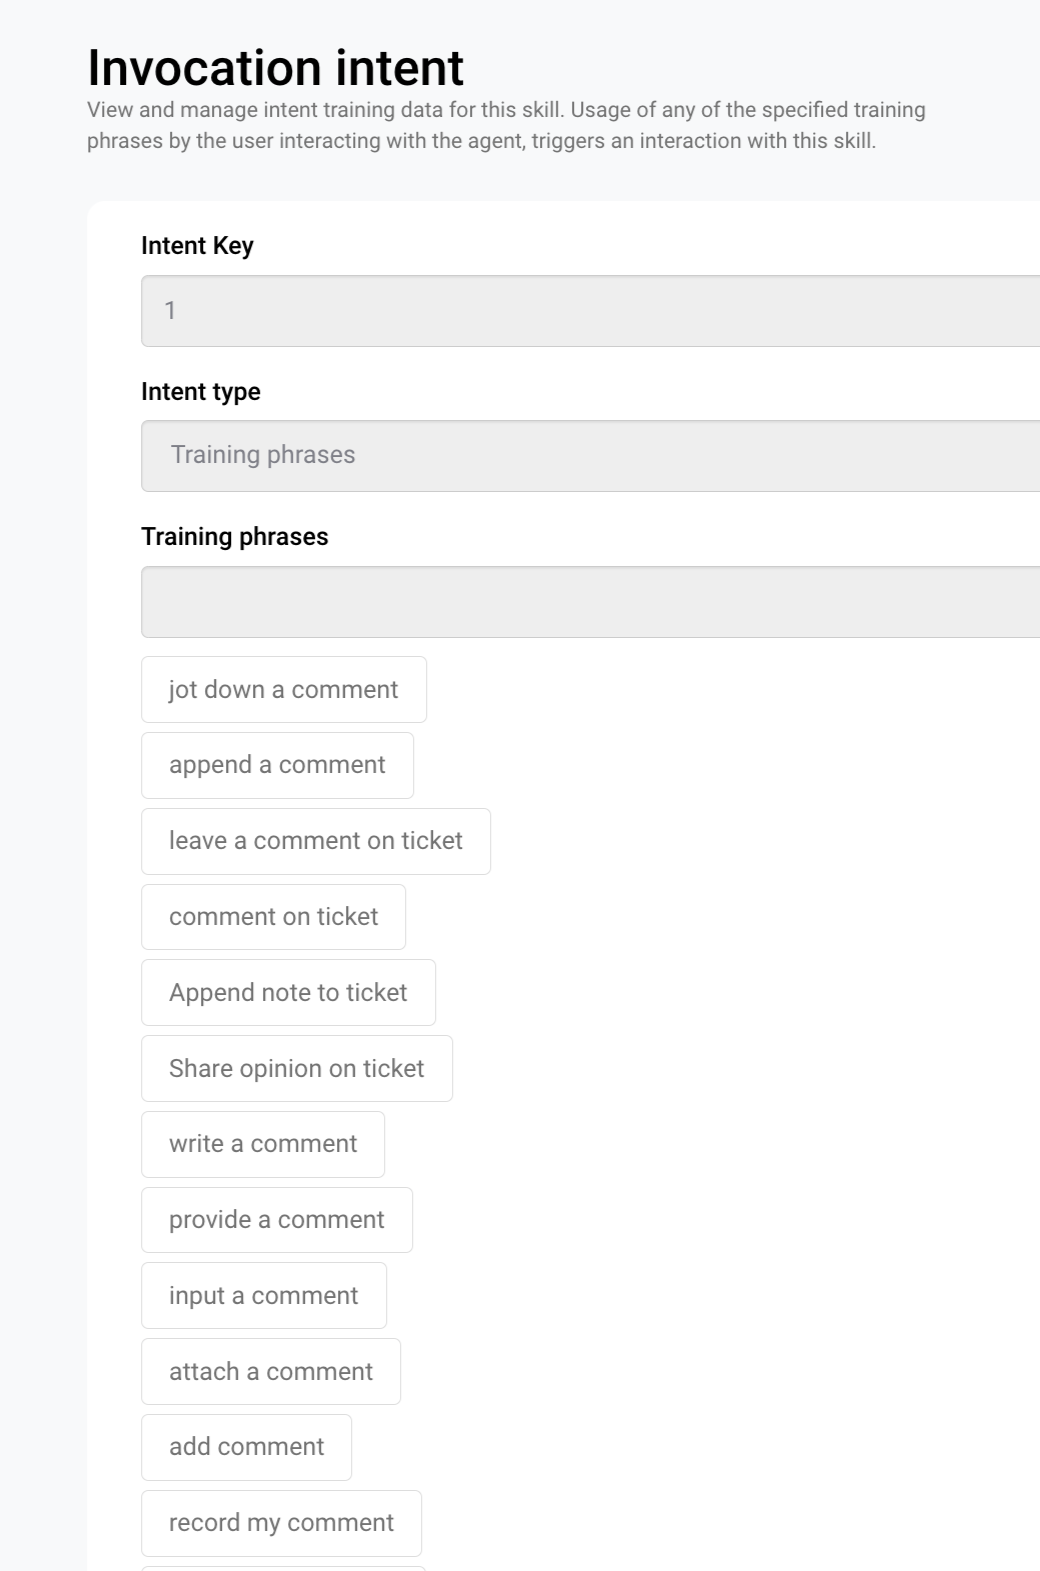Click the "Intent type" field label
The image size is (1040, 1571).
click(x=200, y=392)
